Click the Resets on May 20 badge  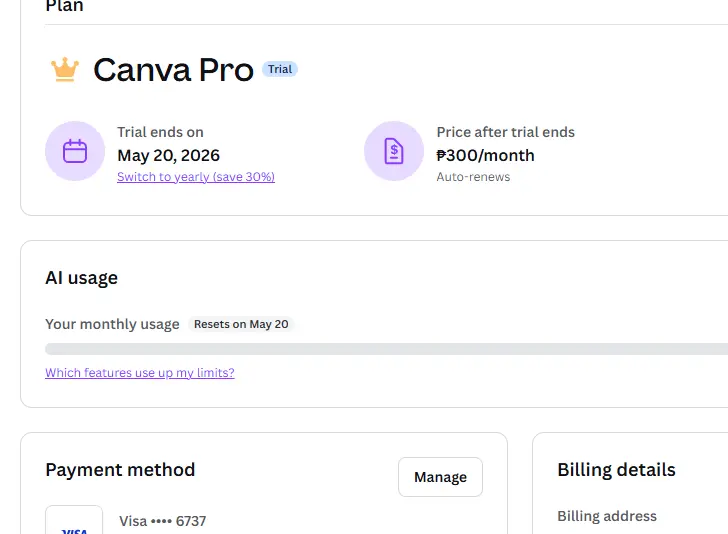click(241, 324)
